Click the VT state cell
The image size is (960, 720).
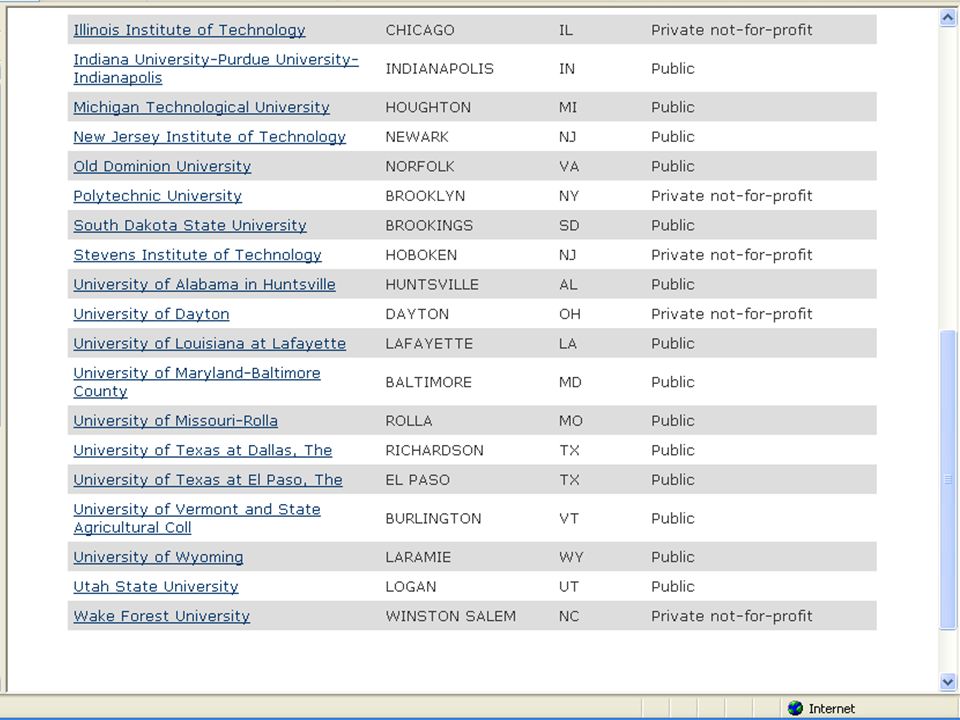[x=569, y=518]
